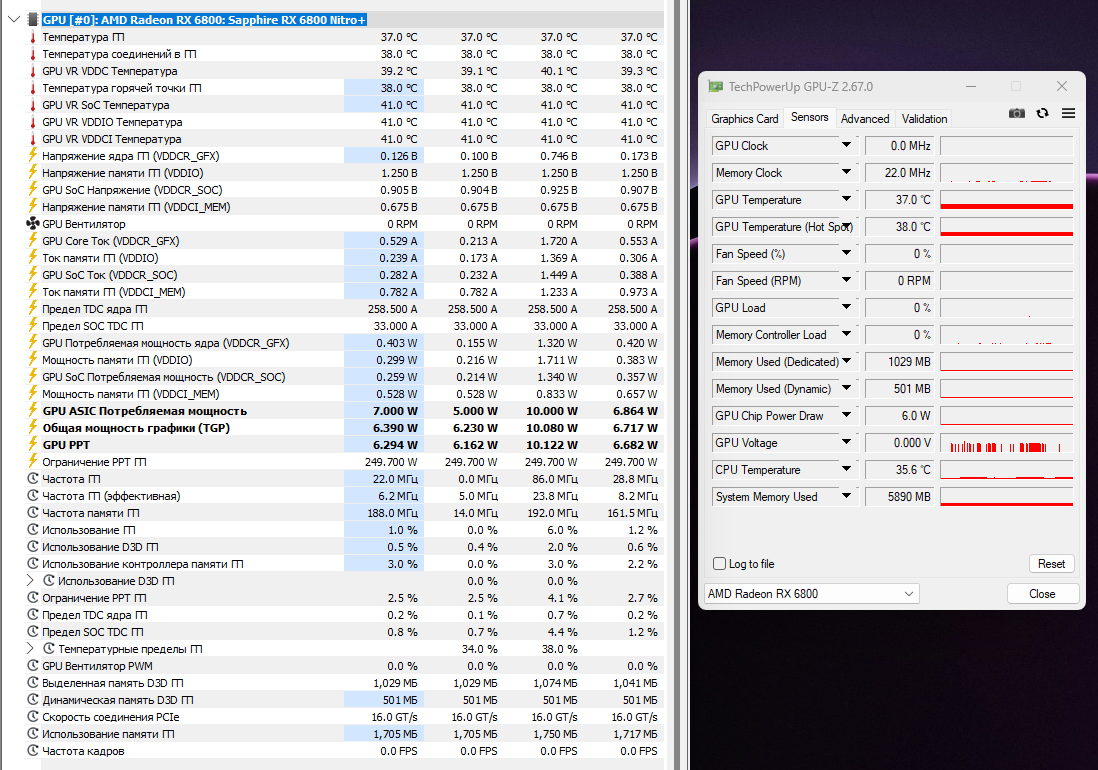Open GPU Voltage sensor dropdown arrow
1098x770 pixels.
point(846,442)
